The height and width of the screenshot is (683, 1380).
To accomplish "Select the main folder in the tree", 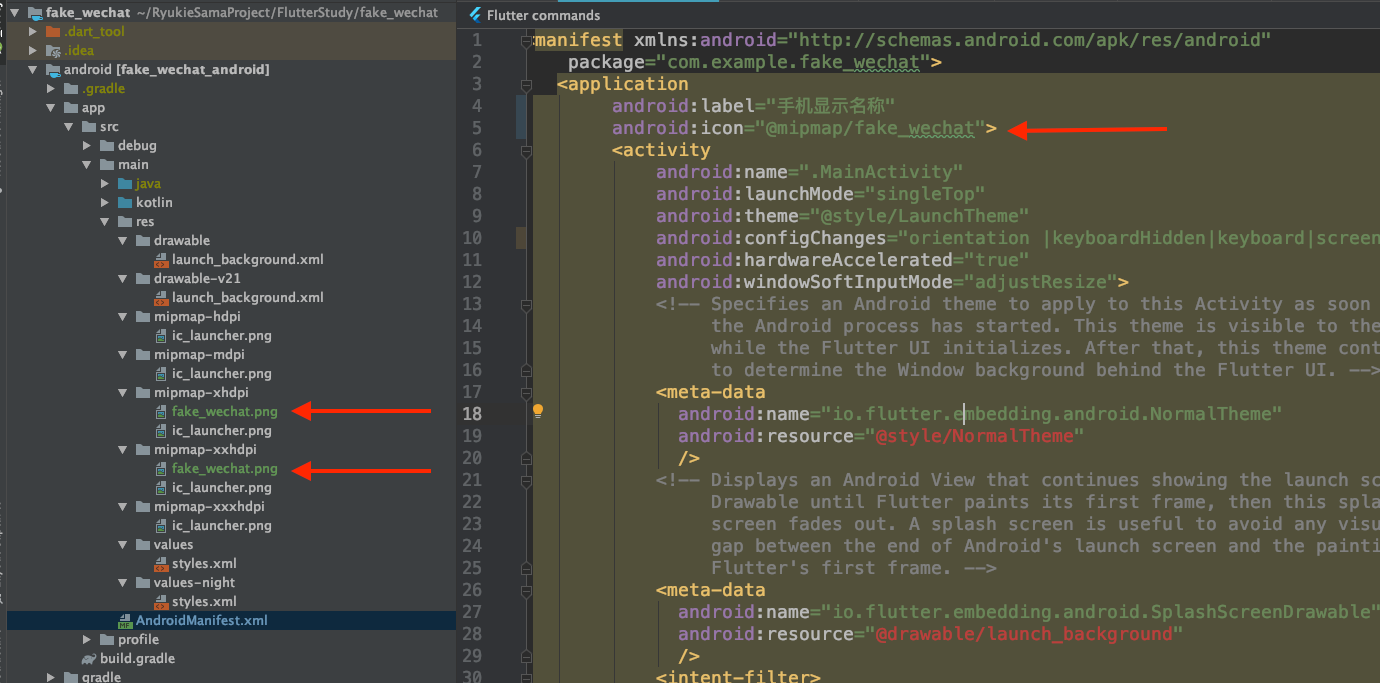I will pos(133,165).
